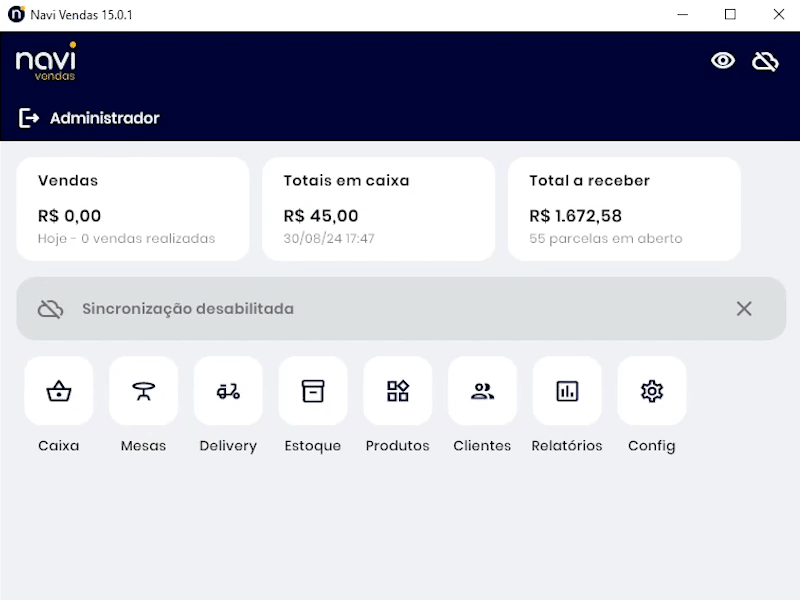Open the Estoque box icon
The image size is (800, 600).
[x=313, y=391]
